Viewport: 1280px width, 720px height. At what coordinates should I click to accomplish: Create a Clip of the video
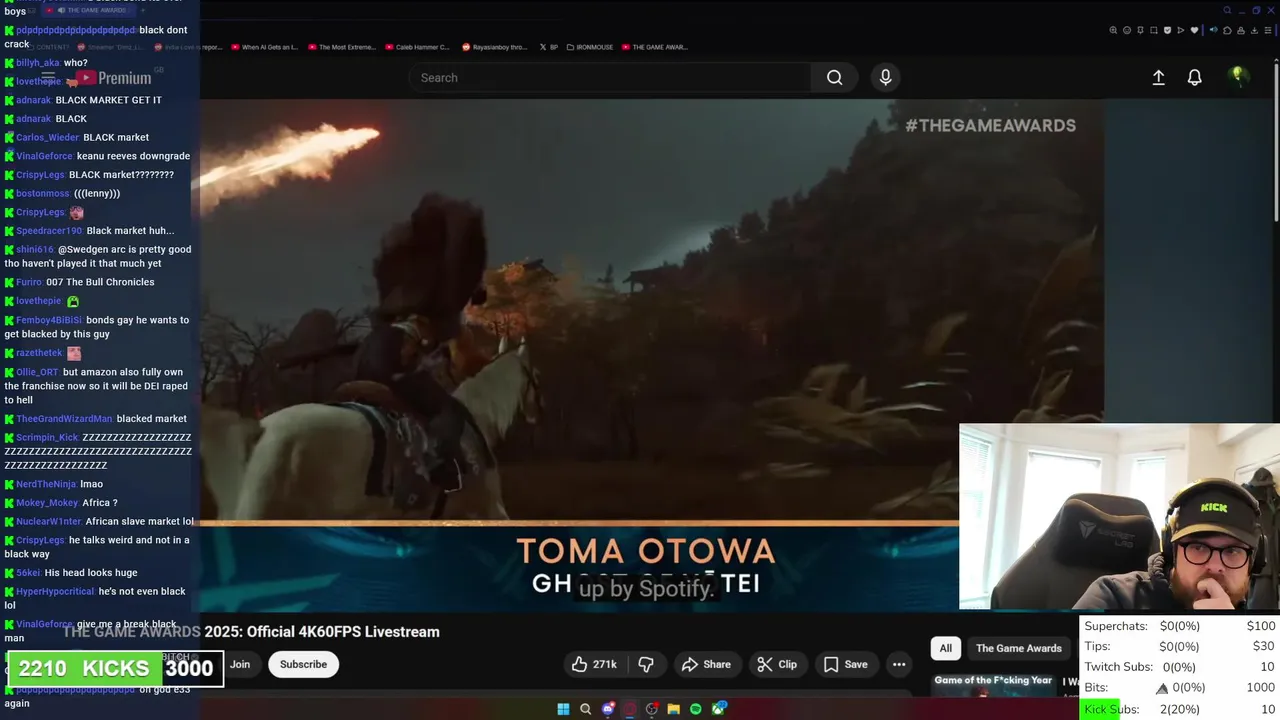coord(777,664)
